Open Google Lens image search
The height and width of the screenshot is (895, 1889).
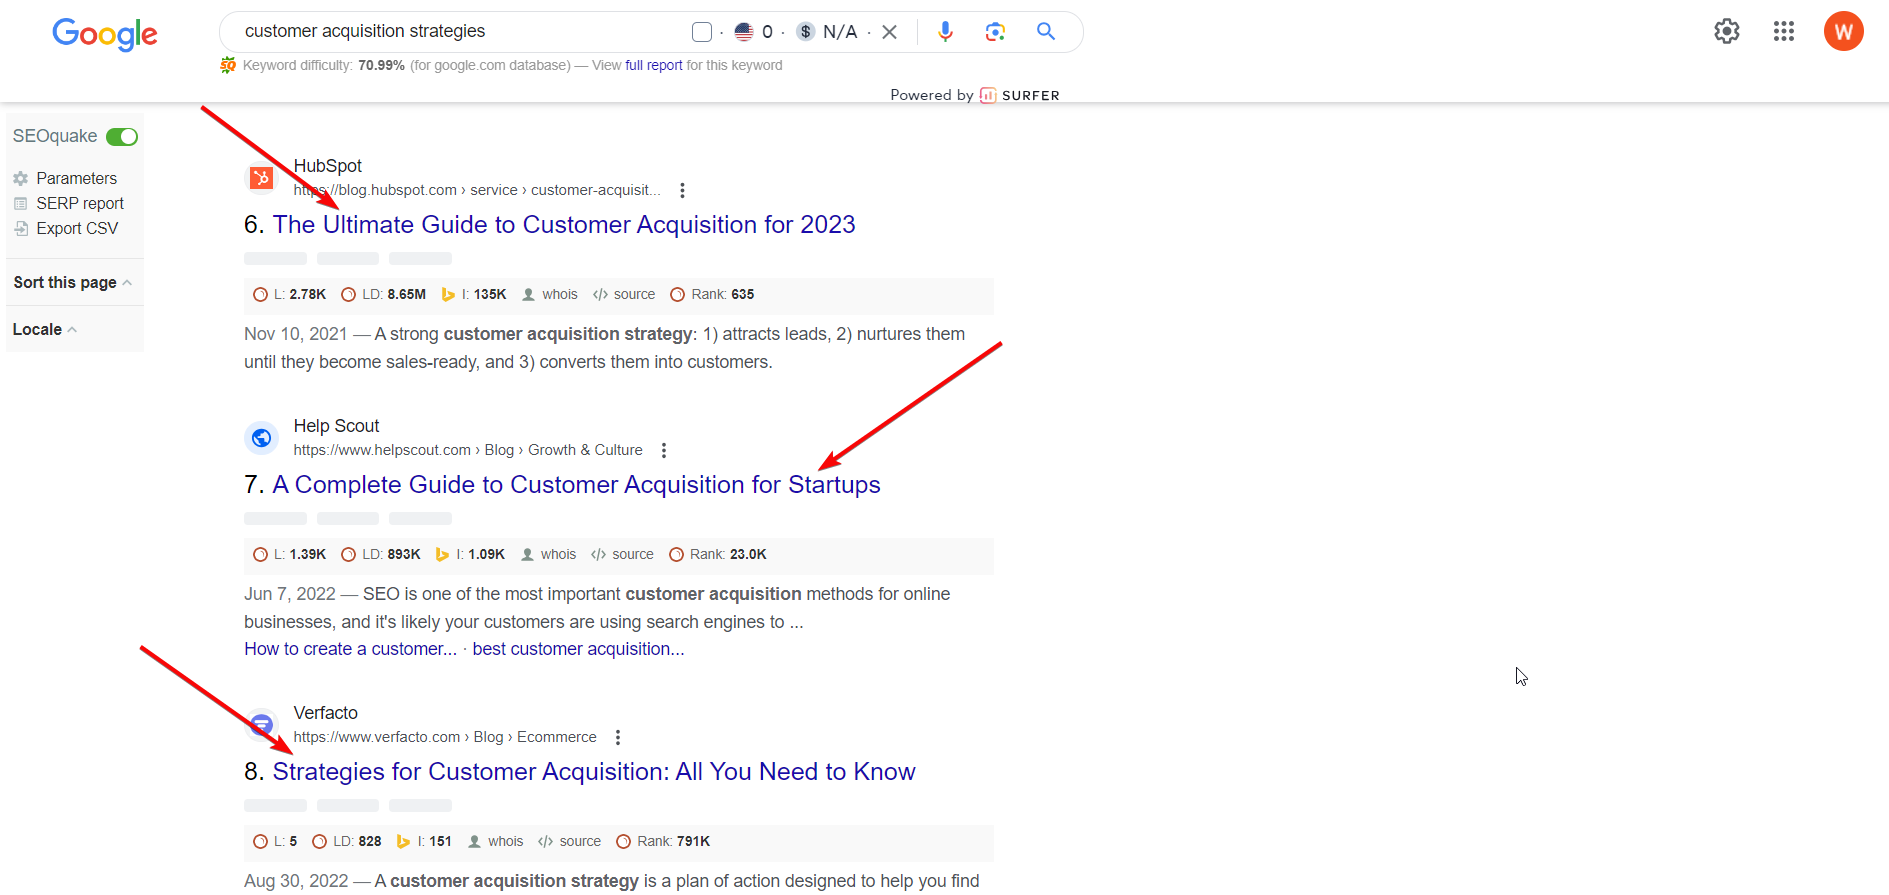click(995, 32)
